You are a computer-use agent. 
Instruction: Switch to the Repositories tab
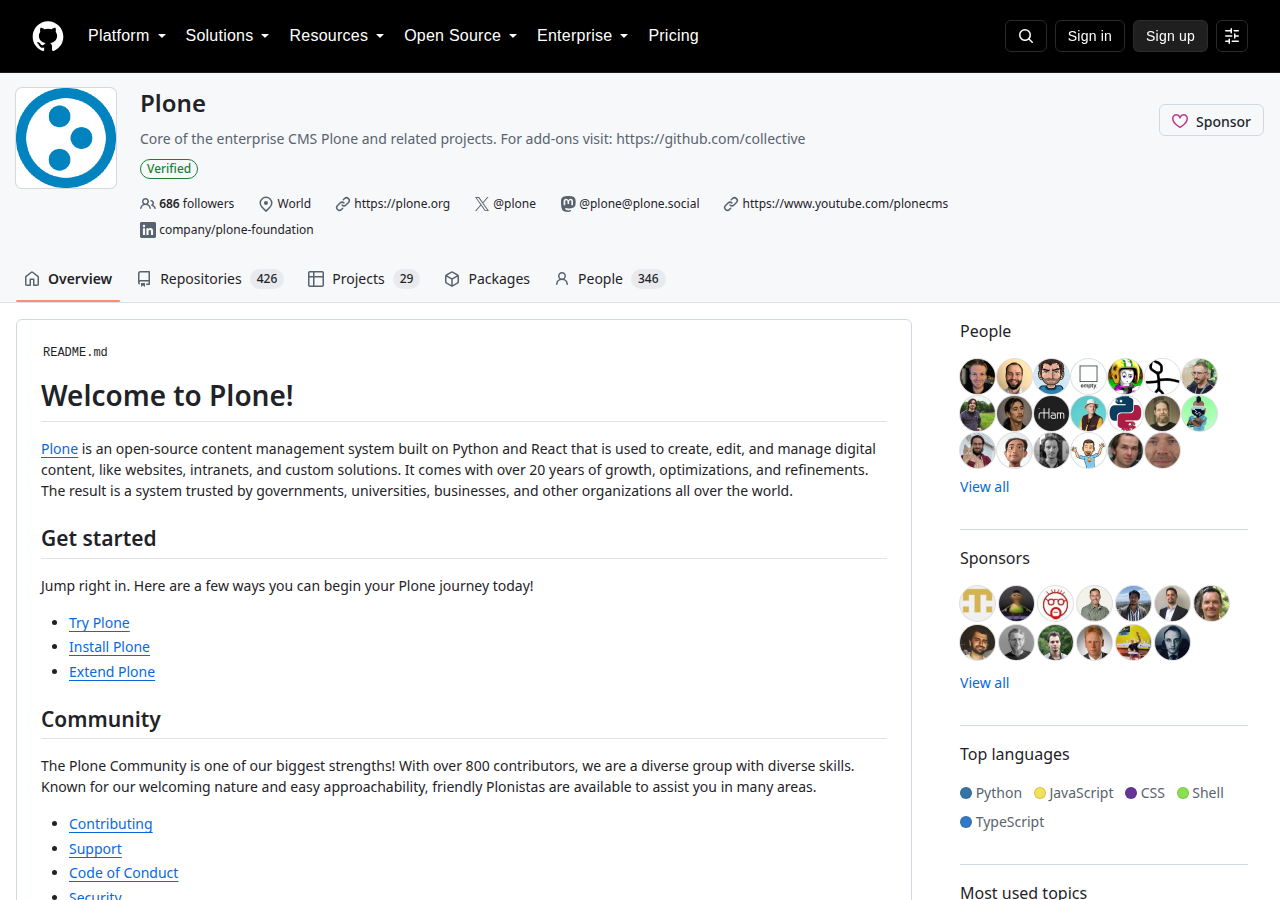210,279
